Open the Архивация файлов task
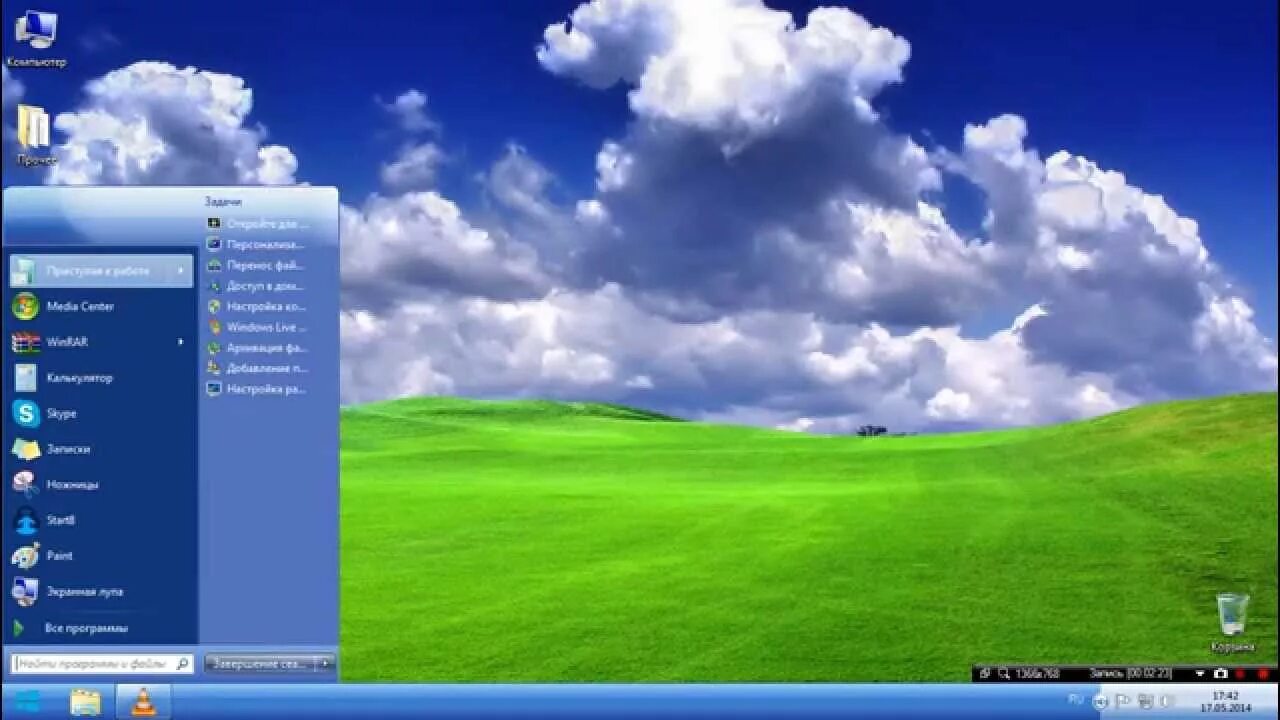Screen dimensions: 1280x720 [x=257, y=348]
